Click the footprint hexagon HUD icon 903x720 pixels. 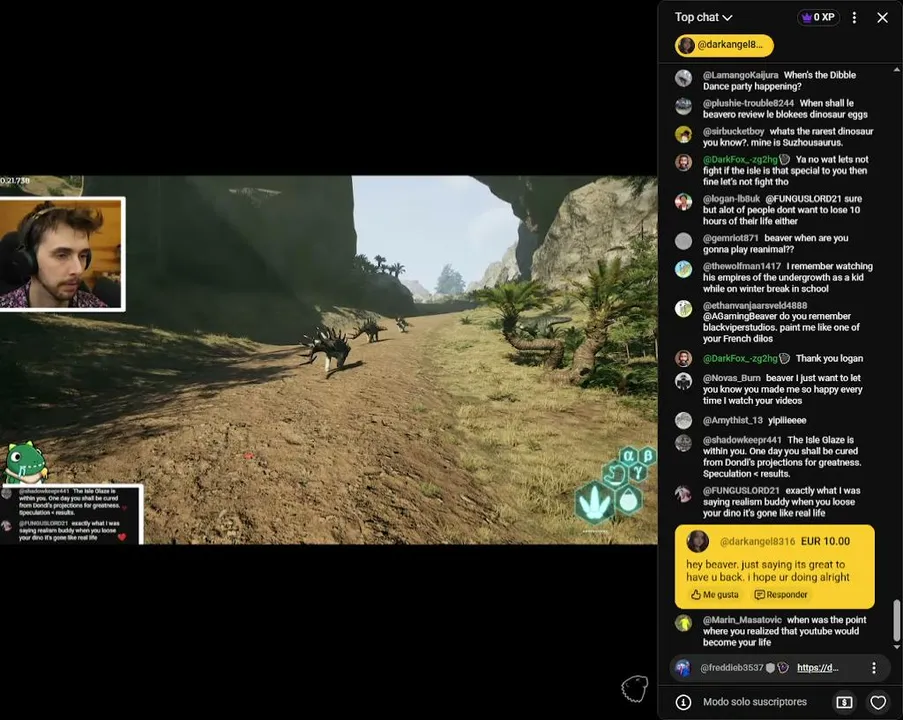tap(594, 502)
